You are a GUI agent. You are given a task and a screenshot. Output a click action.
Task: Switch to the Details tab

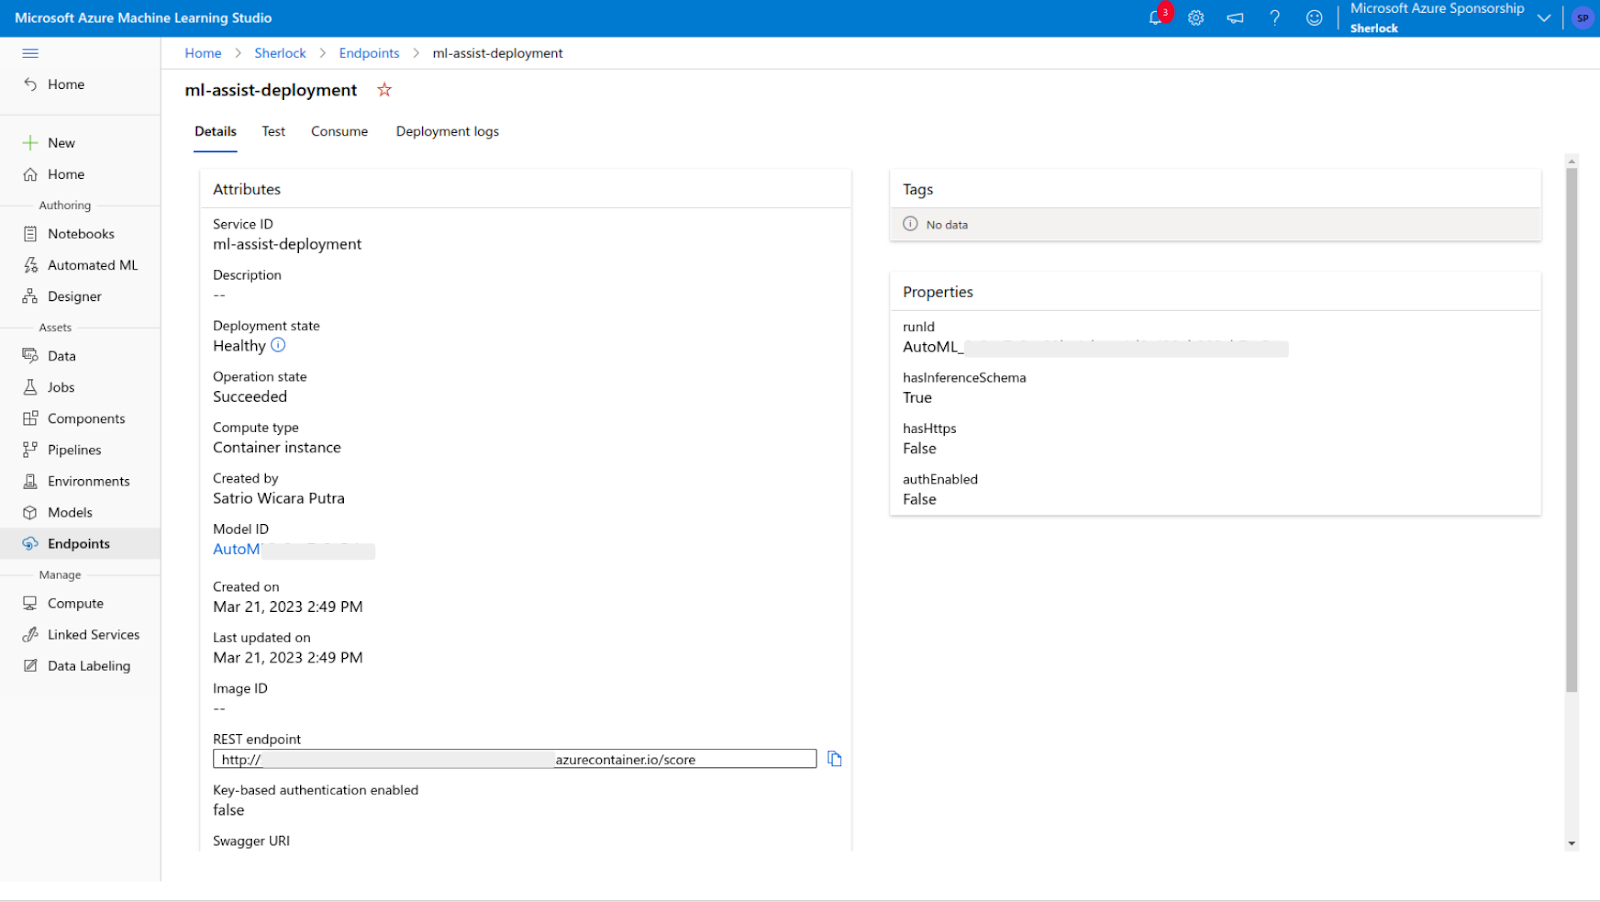pyautogui.click(x=215, y=131)
